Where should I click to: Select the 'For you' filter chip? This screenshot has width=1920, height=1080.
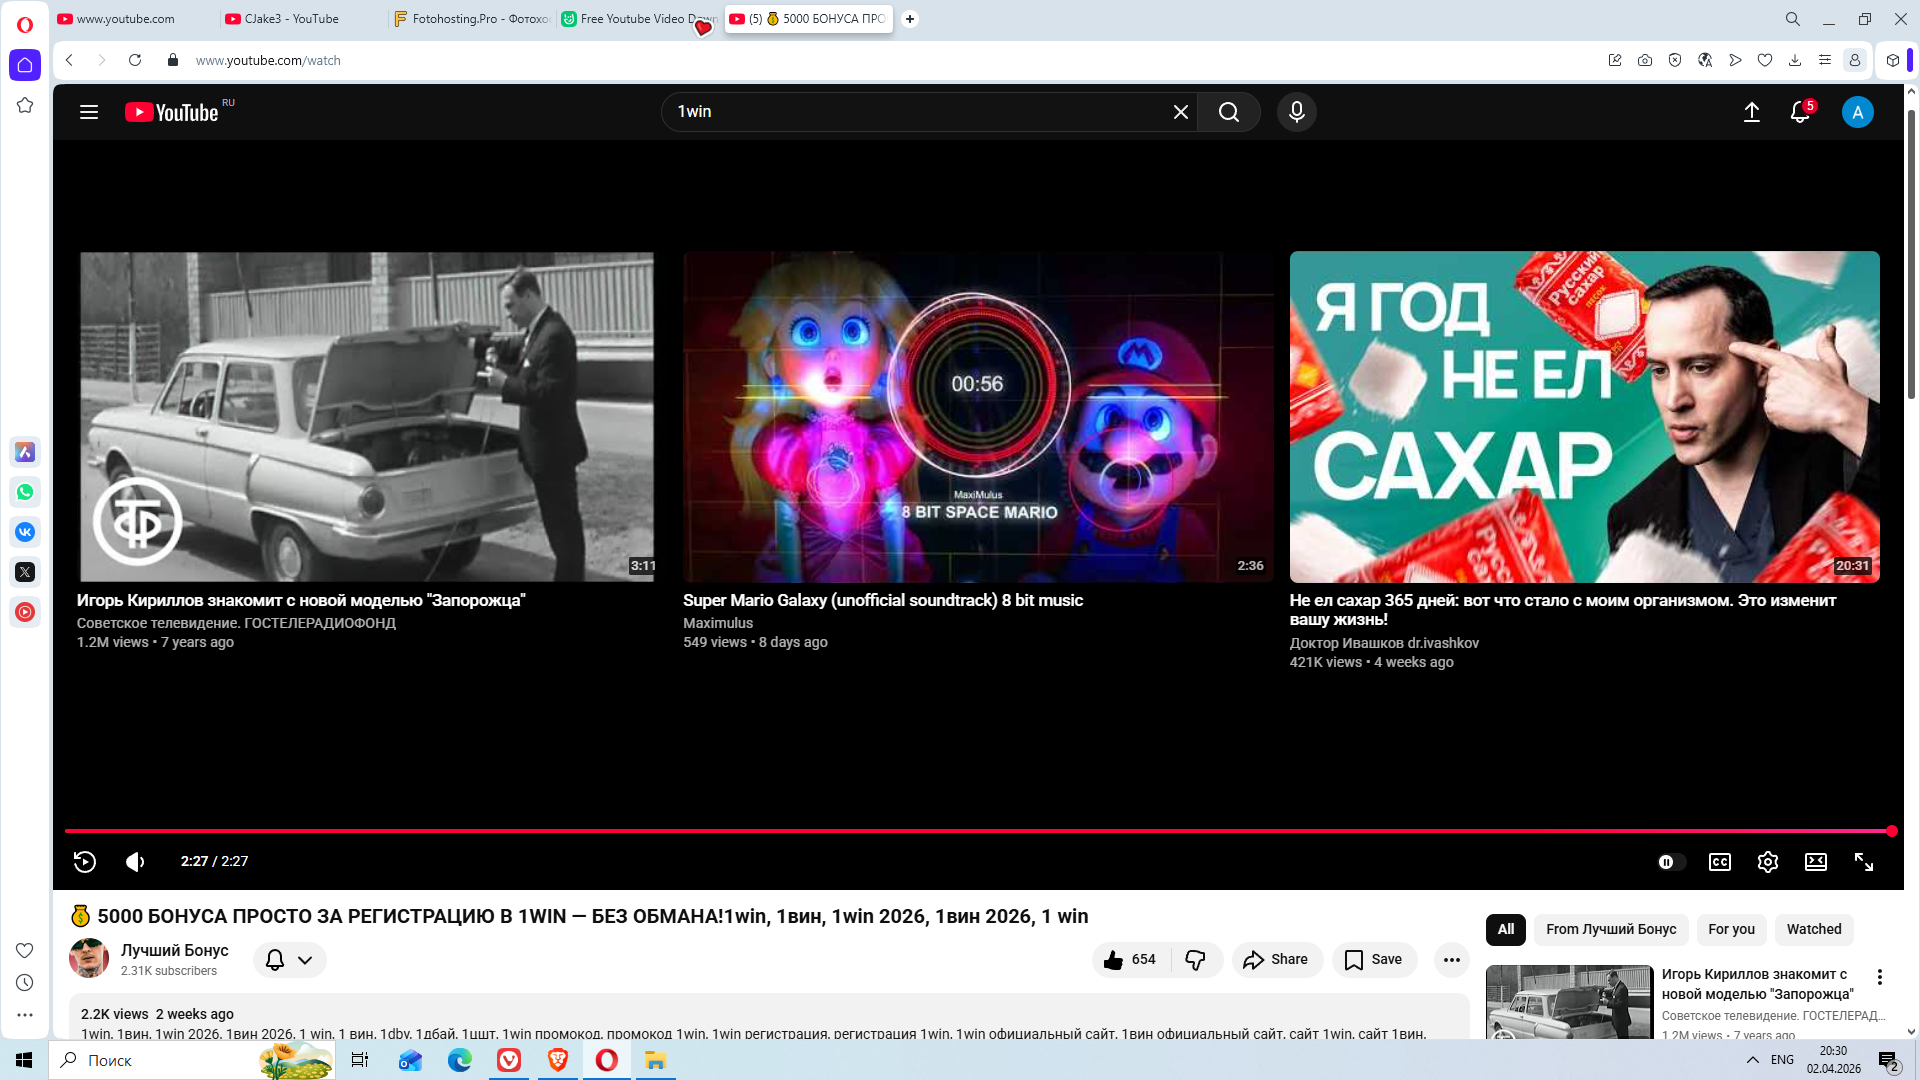[x=1731, y=929]
